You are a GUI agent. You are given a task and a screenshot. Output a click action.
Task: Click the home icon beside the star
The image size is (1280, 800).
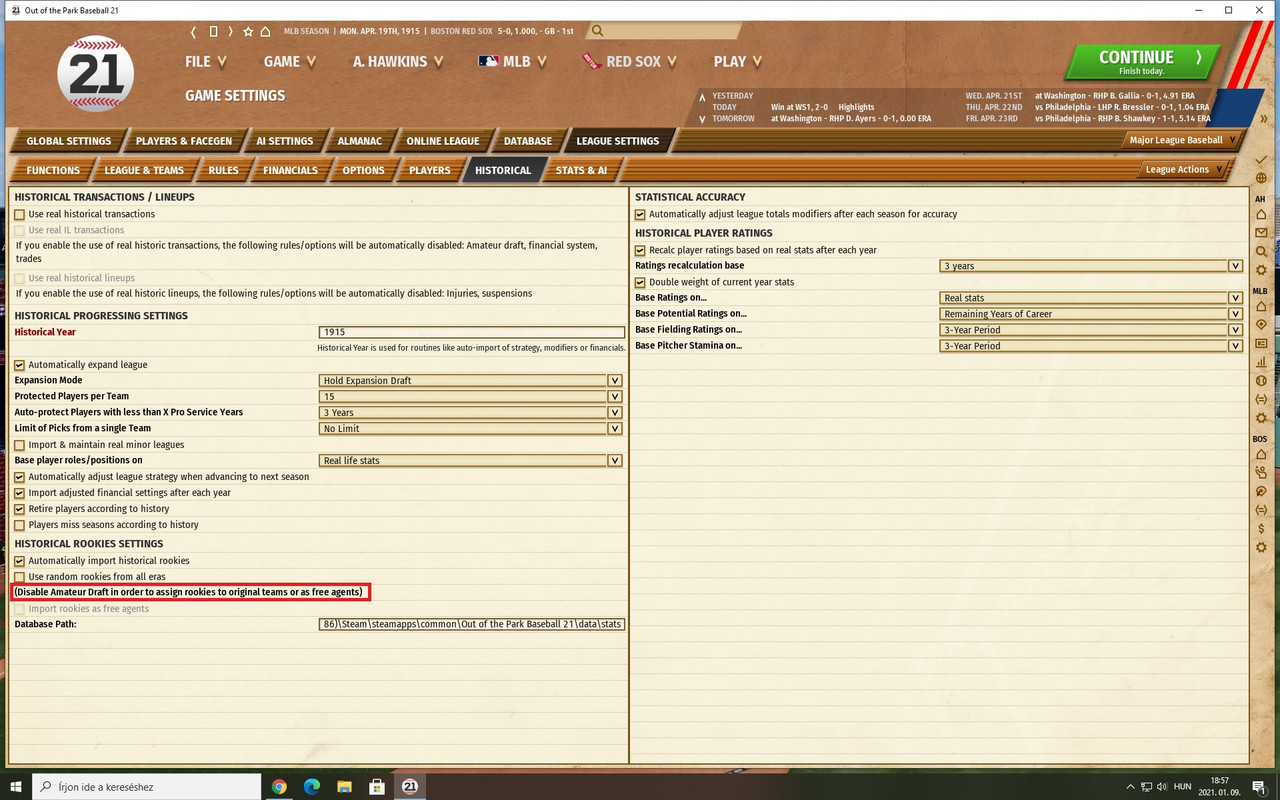(265, 31)
